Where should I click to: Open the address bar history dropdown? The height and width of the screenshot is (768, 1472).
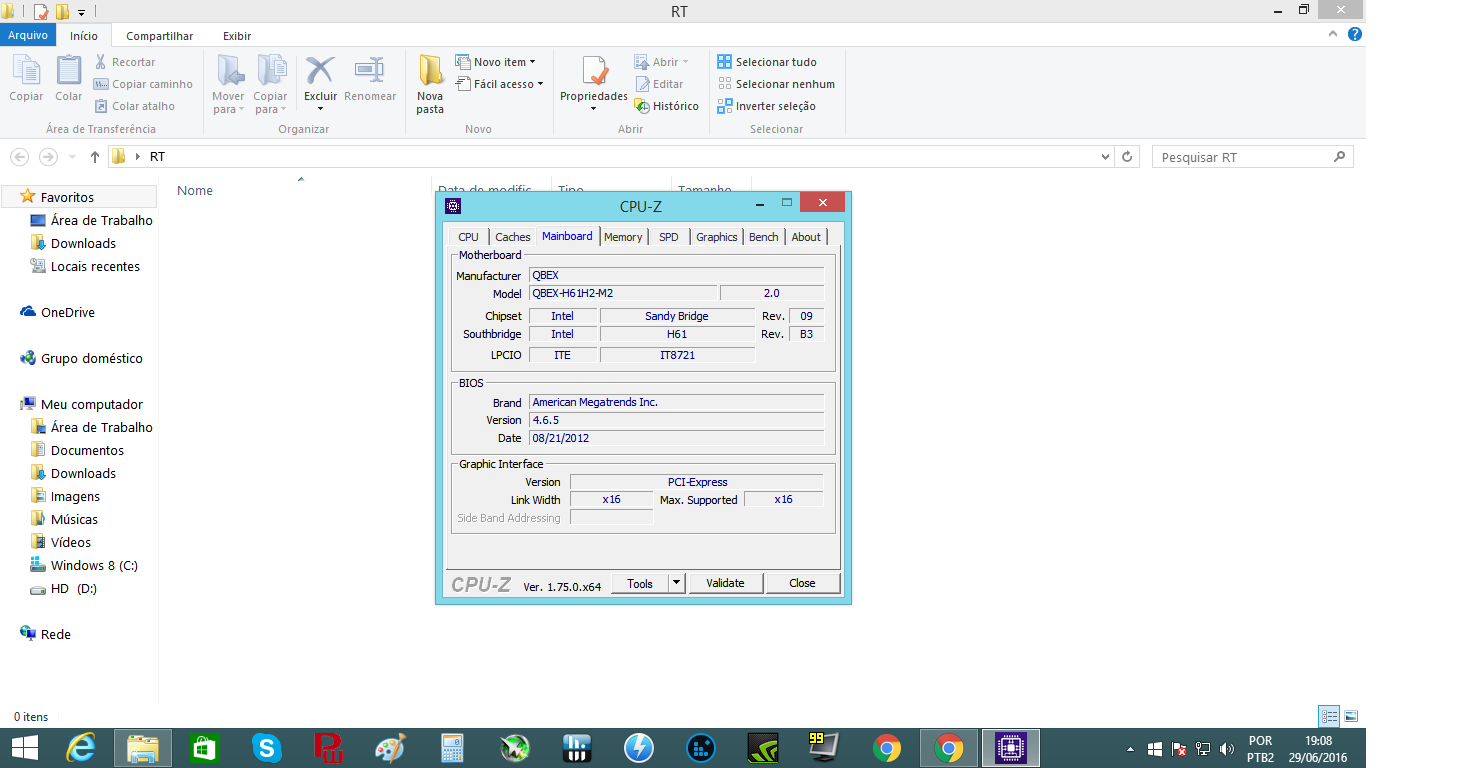1105,157
